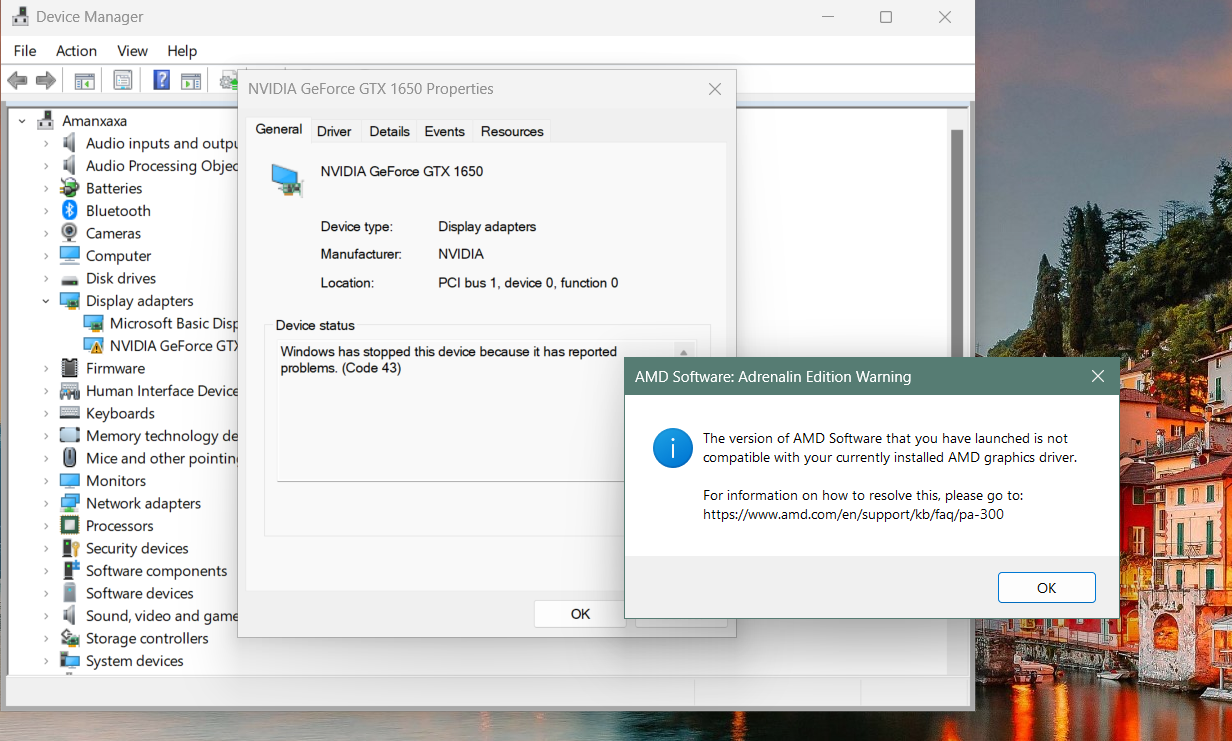Viewport: 1232px width, 741px height.
Task: Click the information icon in the AMD warning dialog
Action: pyautogui.click(x=672, y=448)
